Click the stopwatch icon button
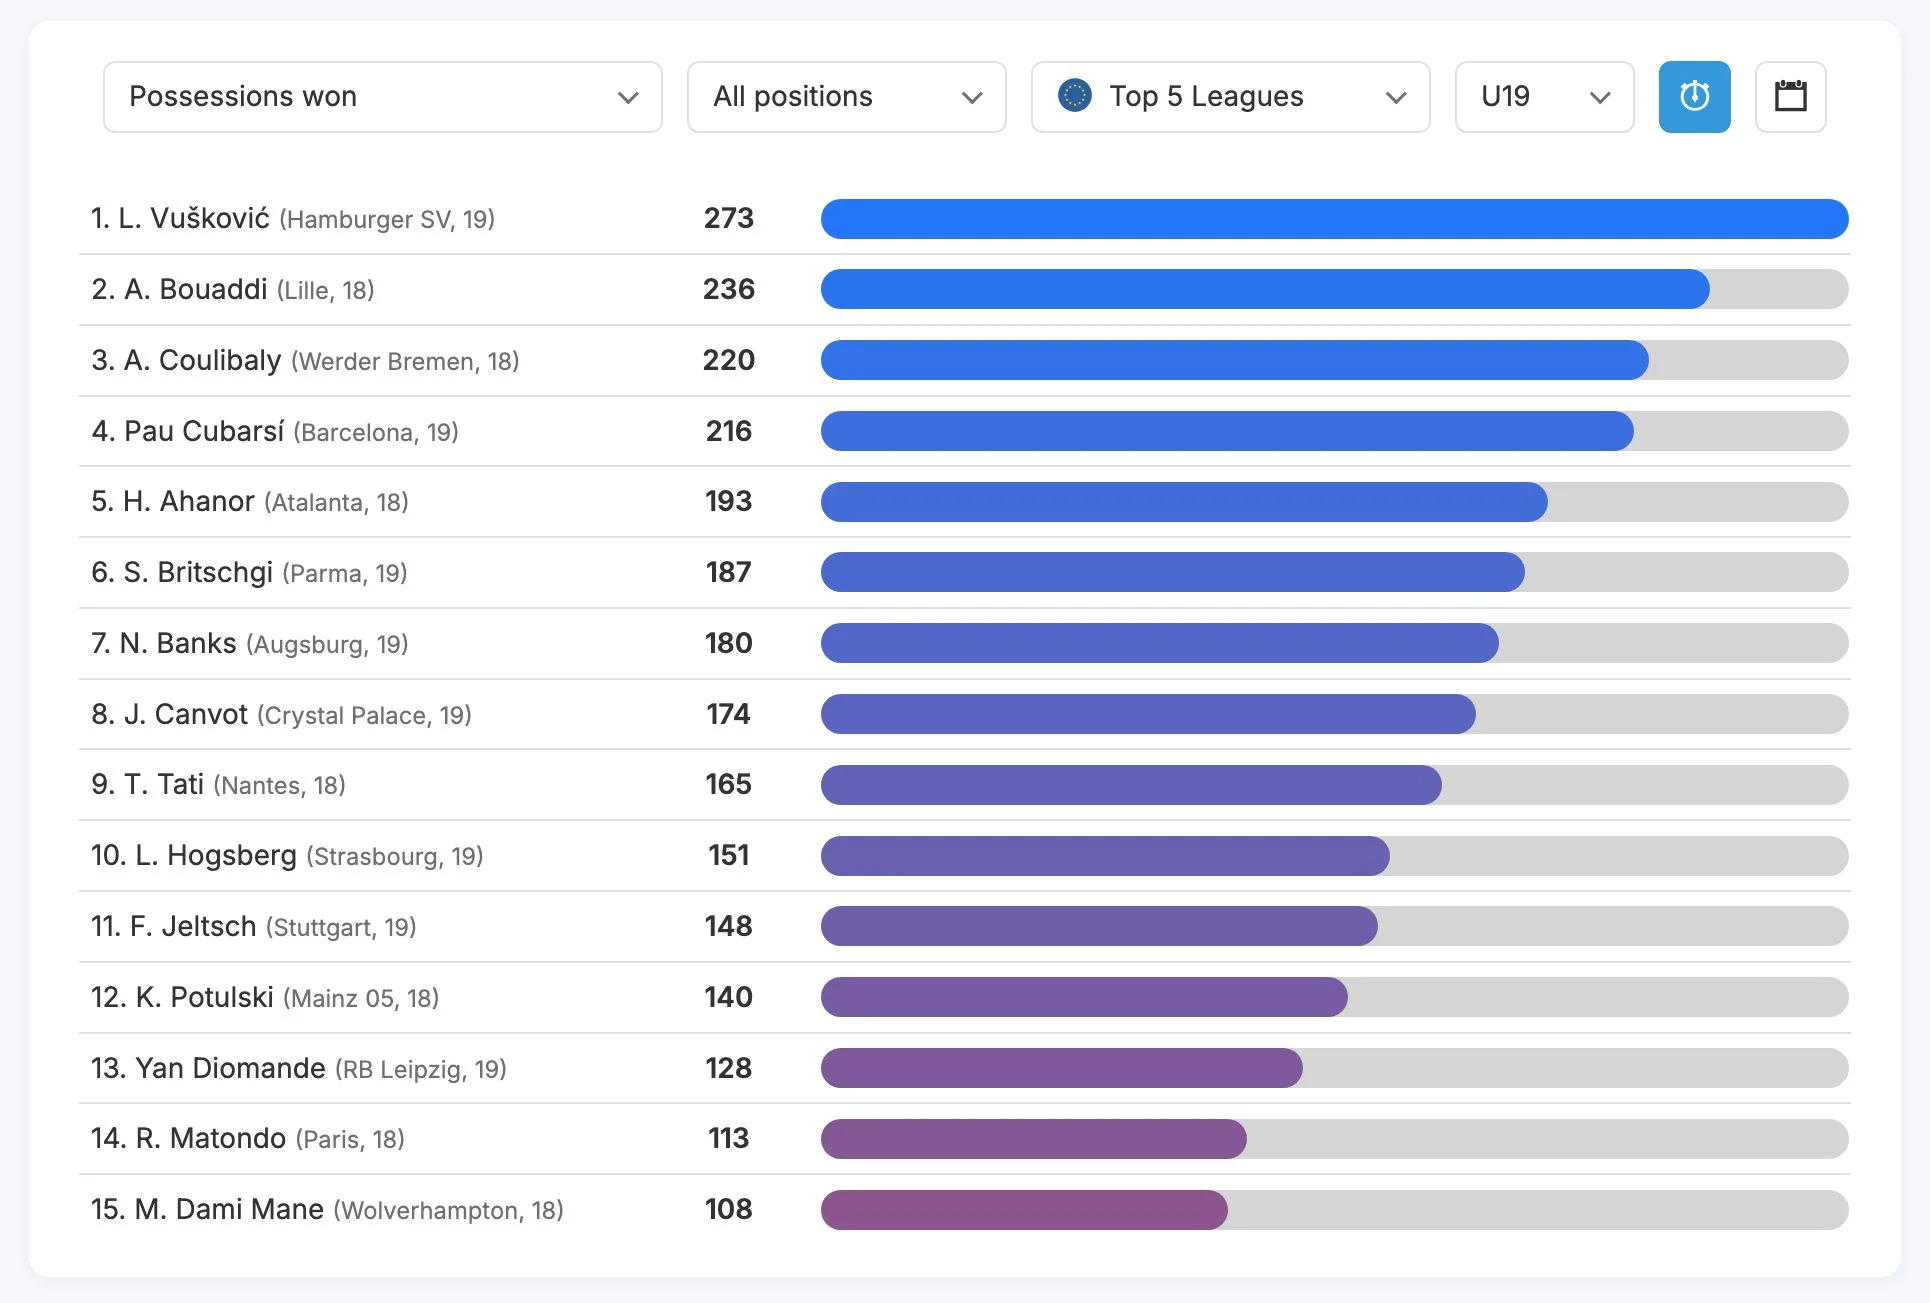1930x1303 pixels. pos(1694,97)
